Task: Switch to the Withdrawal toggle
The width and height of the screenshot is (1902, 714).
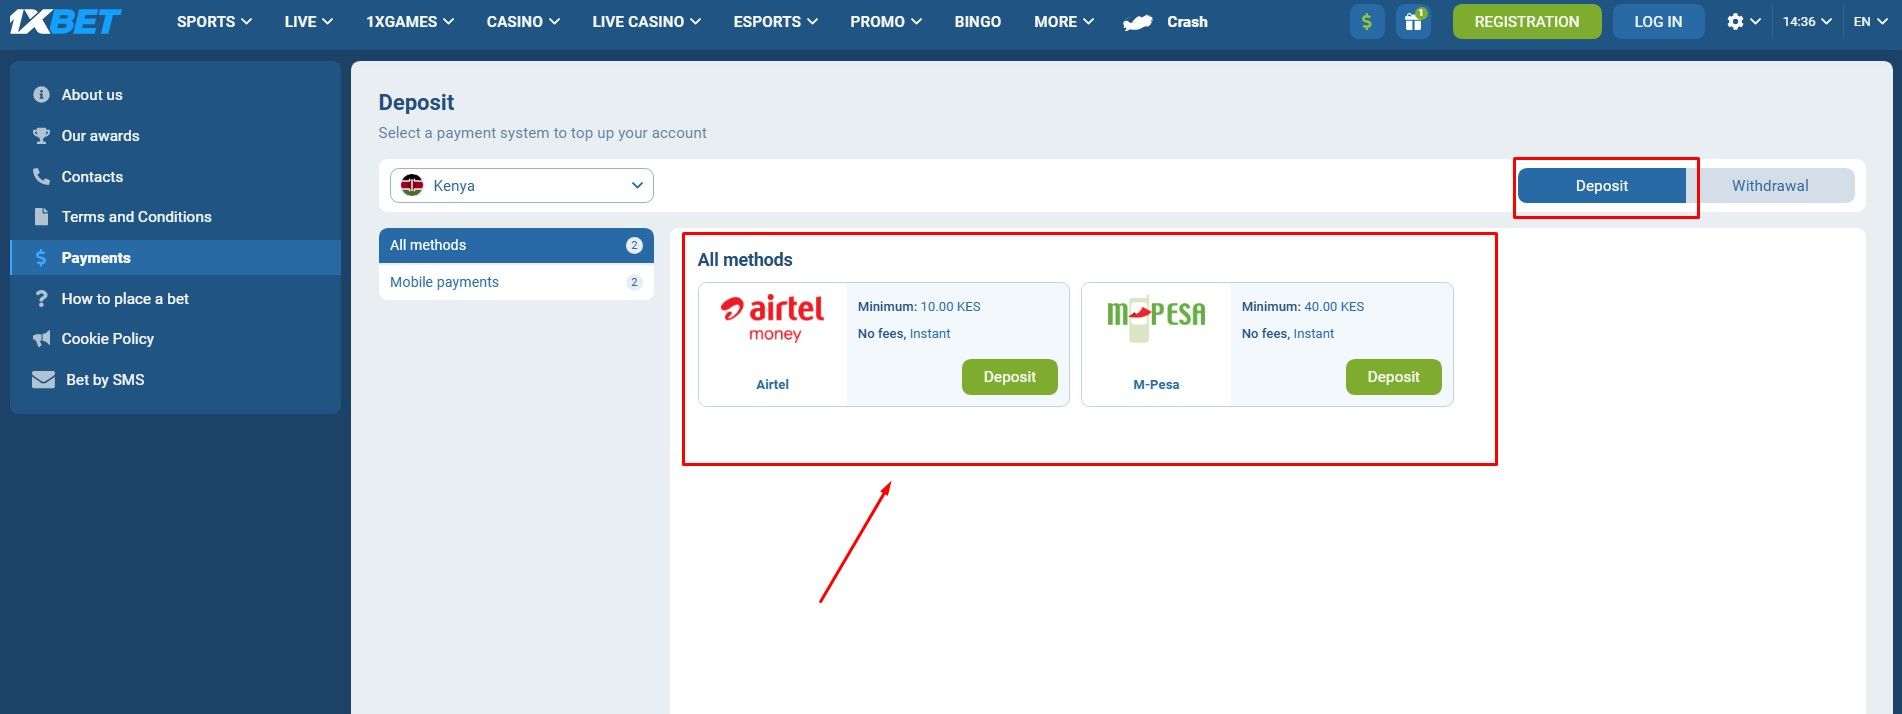Action: click(1769, 186)
